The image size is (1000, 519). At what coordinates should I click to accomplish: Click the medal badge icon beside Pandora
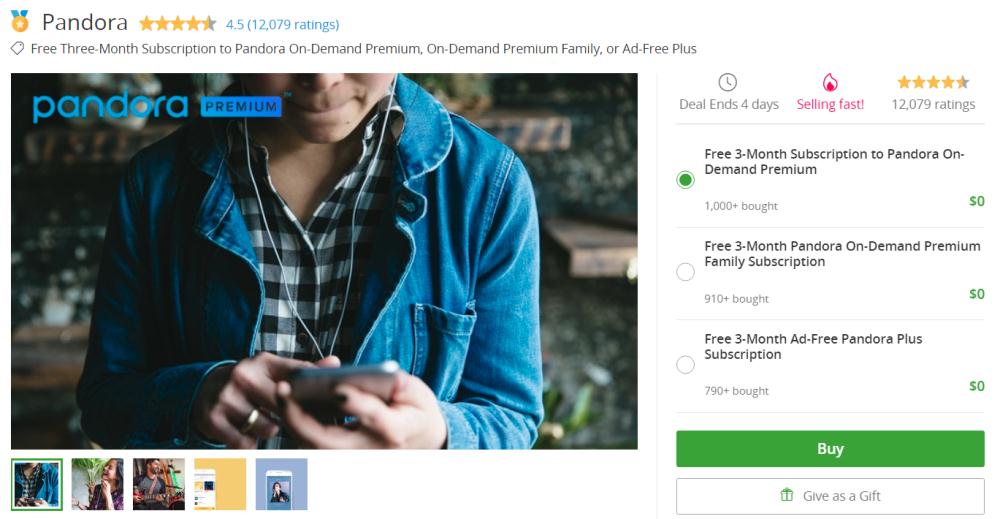(20, 22)
